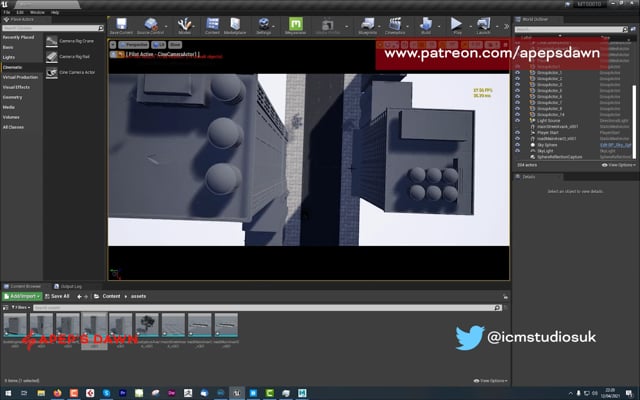640x400 pixels.
Task: Open dropdown arrow beside Build
Action: point(439,27)
